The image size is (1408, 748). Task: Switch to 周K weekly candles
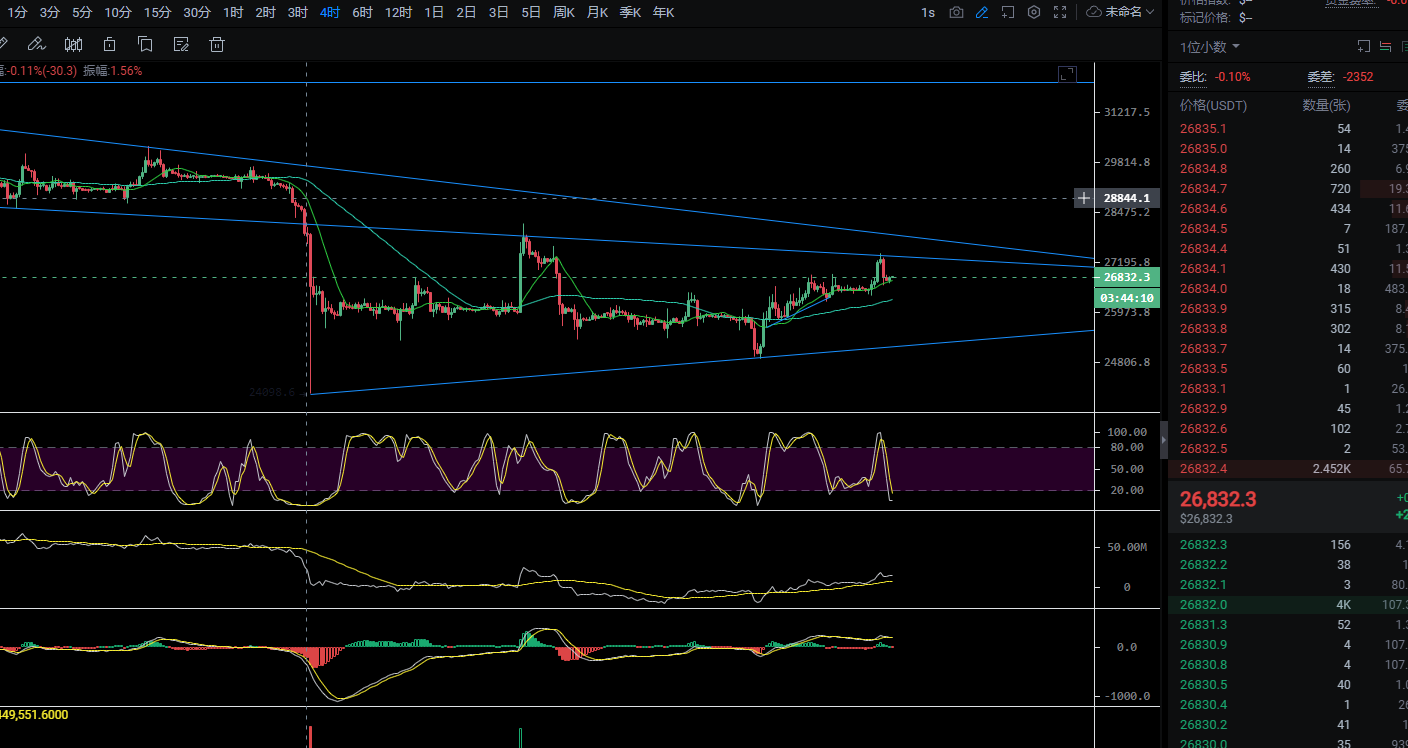[x=564, y=12]
